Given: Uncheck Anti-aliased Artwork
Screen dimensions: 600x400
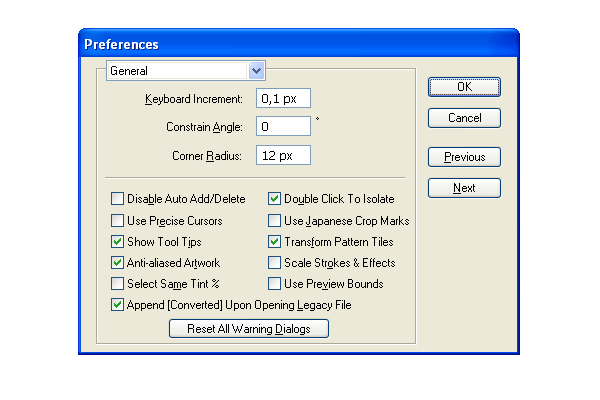Looking at the screenshot, I should tap(117, 263).
